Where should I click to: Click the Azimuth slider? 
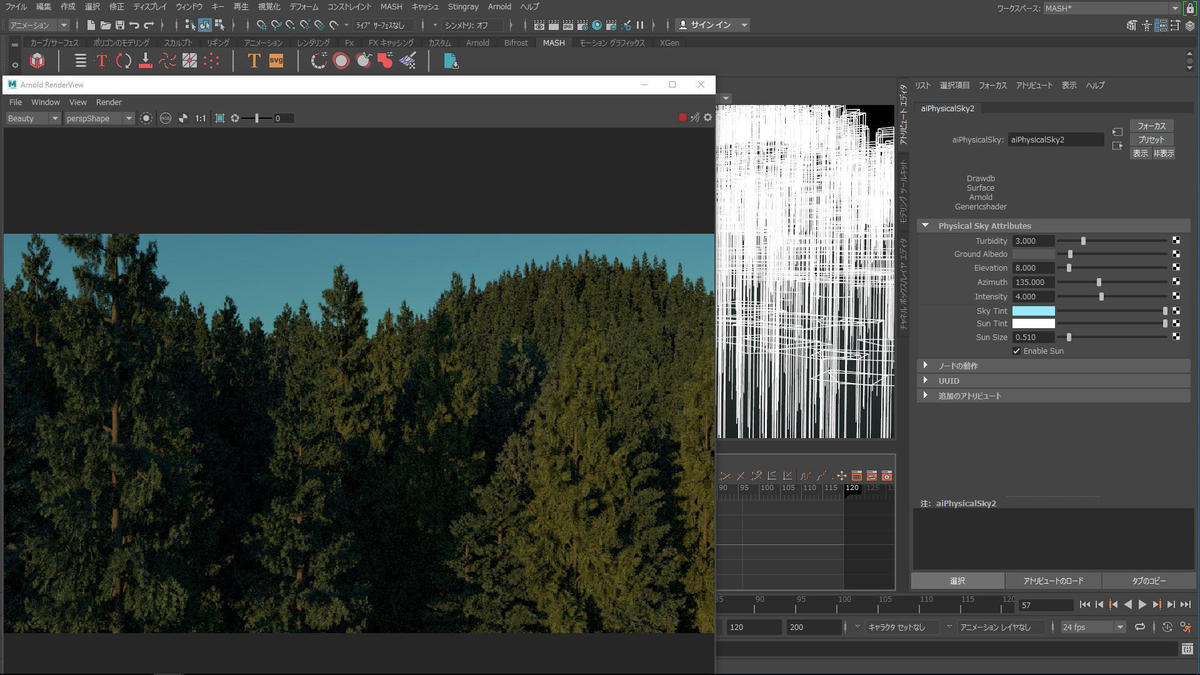tap(1112, 282)
